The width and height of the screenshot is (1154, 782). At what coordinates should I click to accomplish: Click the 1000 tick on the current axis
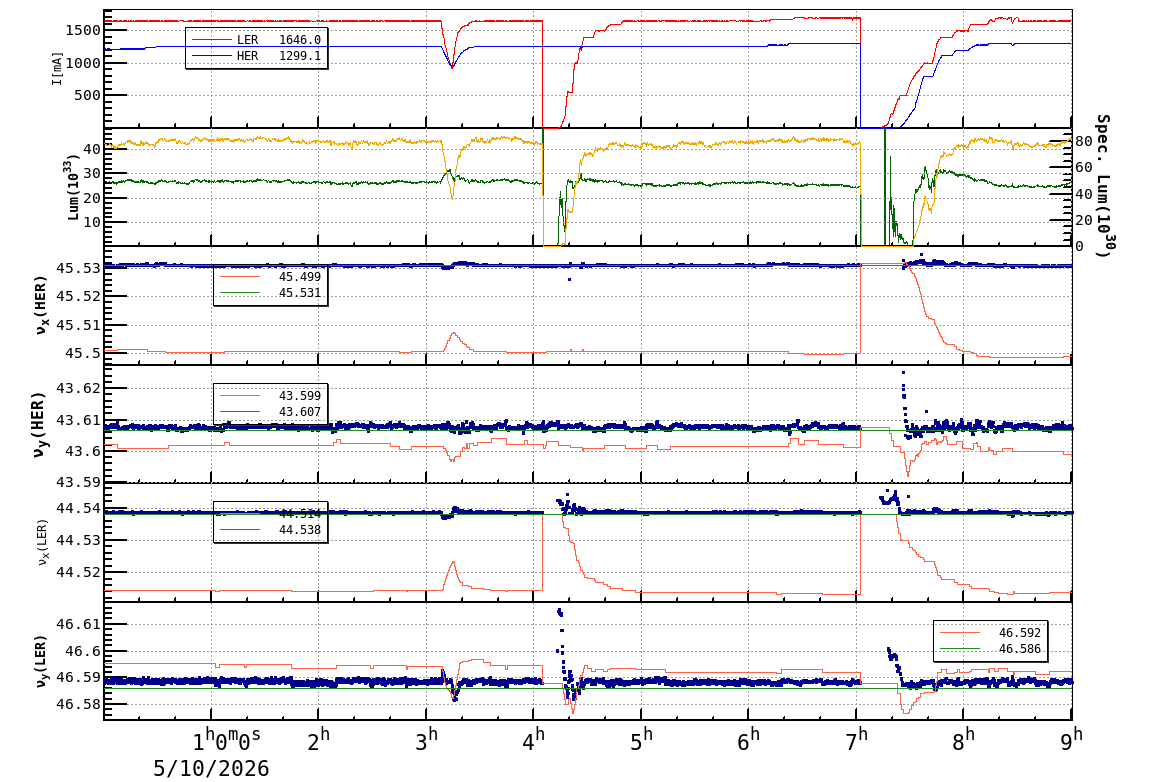pos(82,63)
